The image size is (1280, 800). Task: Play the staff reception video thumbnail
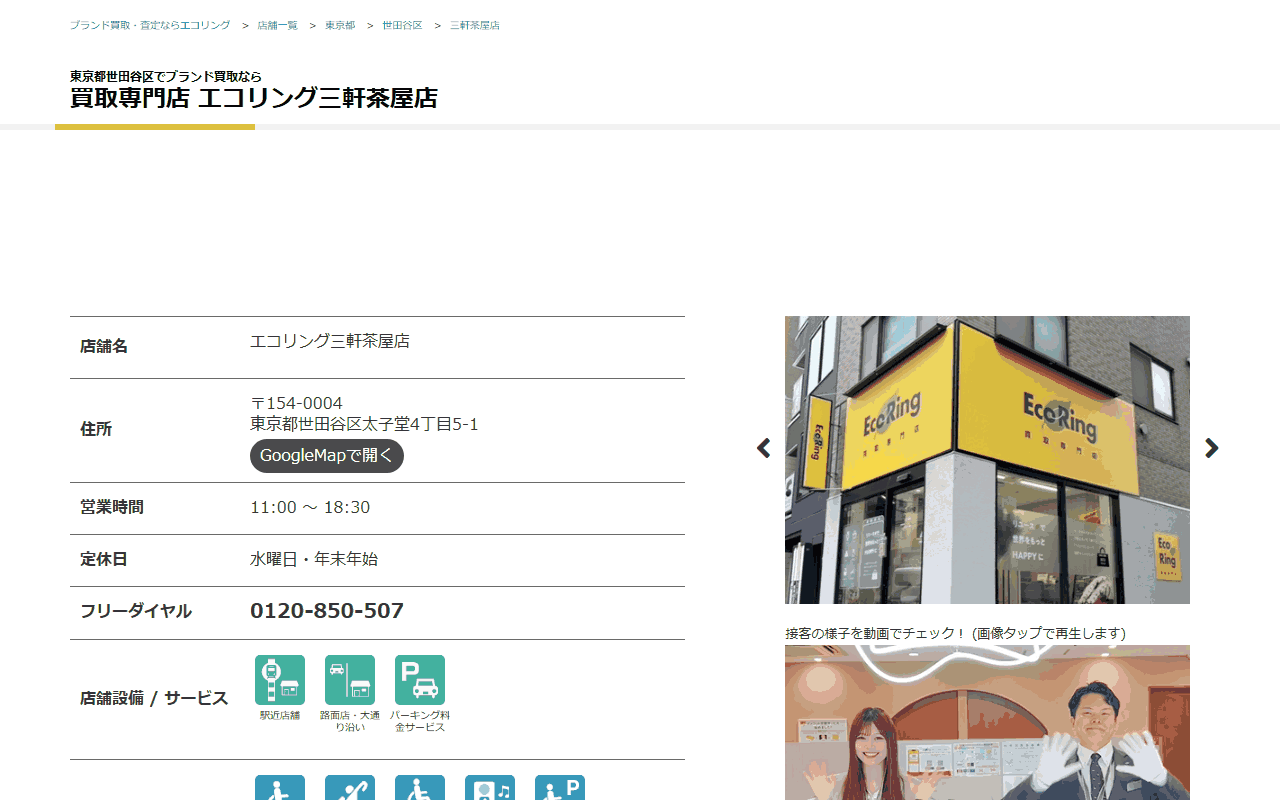tap(987, 722)
